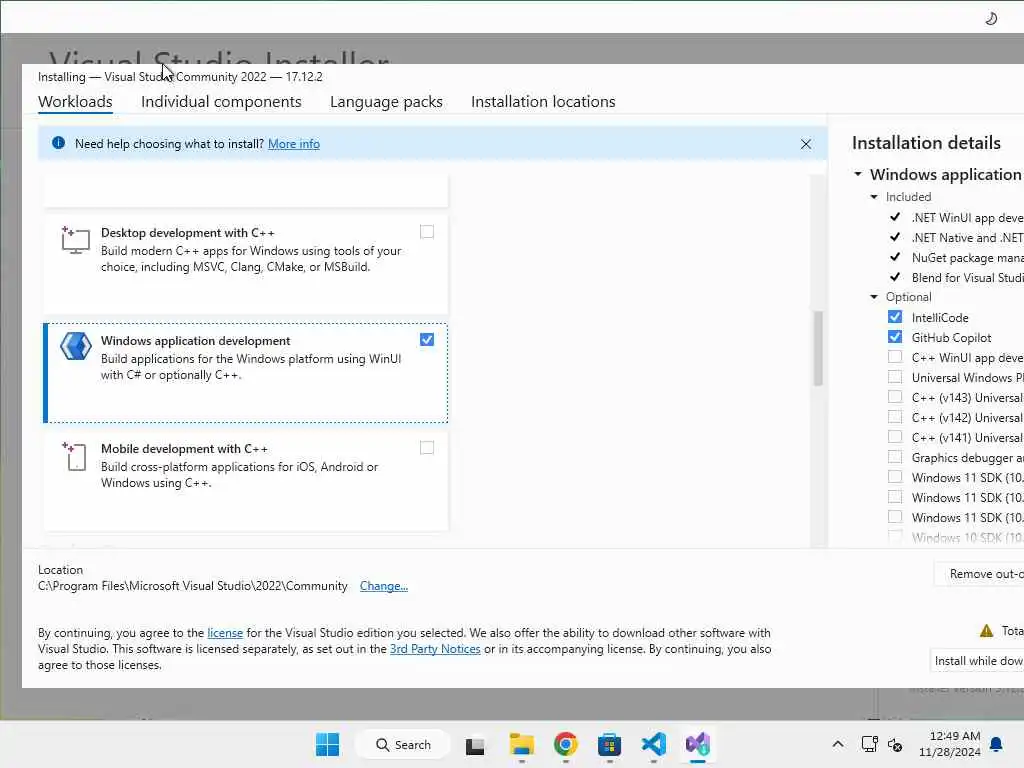Open the taskbar clock and date

click(950, 744)
